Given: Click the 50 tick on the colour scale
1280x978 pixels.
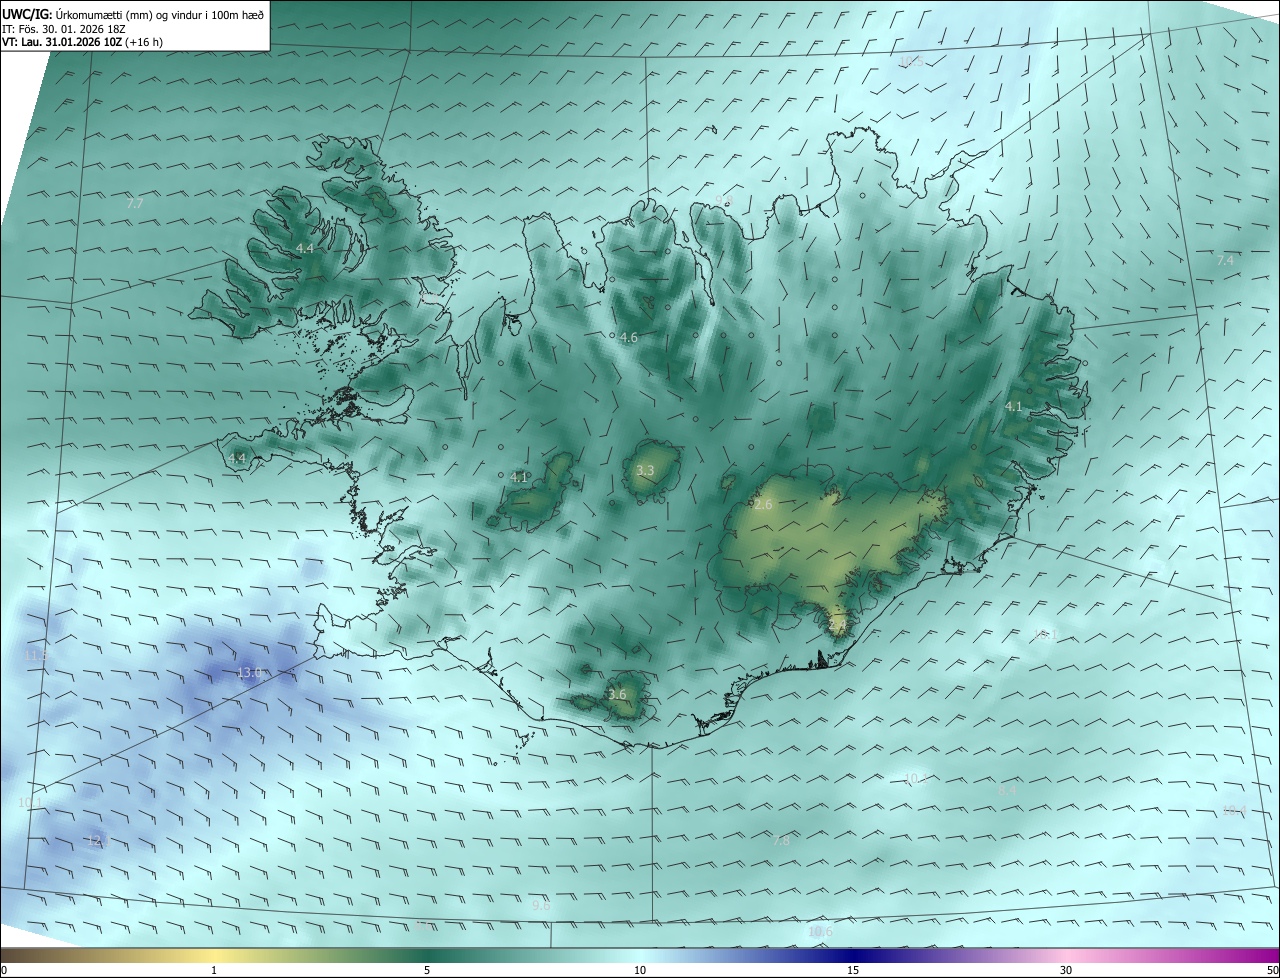Looking at the screenshot, I should [x=1272, y=970].
